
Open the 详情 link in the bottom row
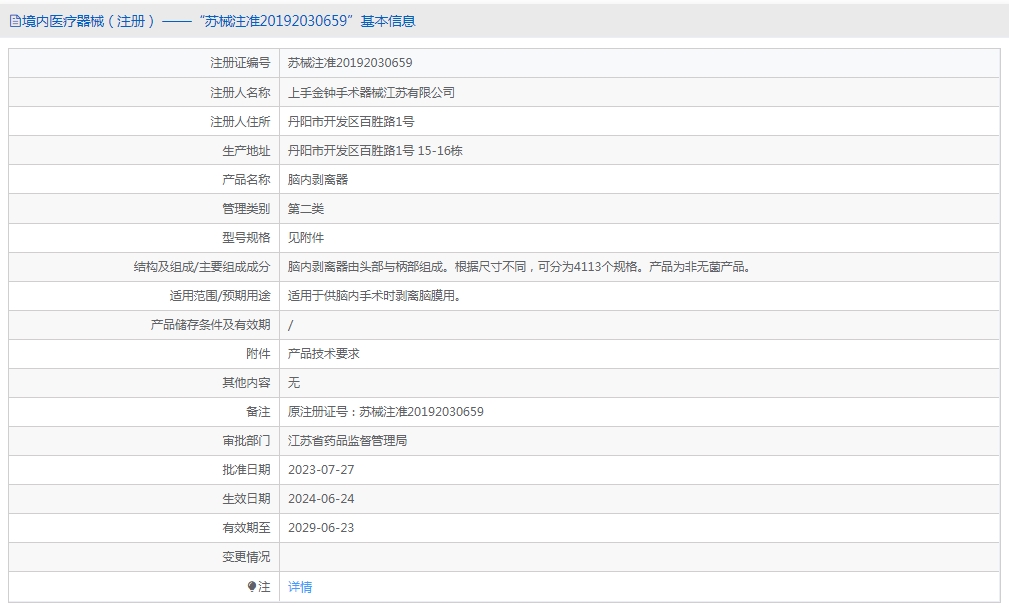[x=300, y=587]
